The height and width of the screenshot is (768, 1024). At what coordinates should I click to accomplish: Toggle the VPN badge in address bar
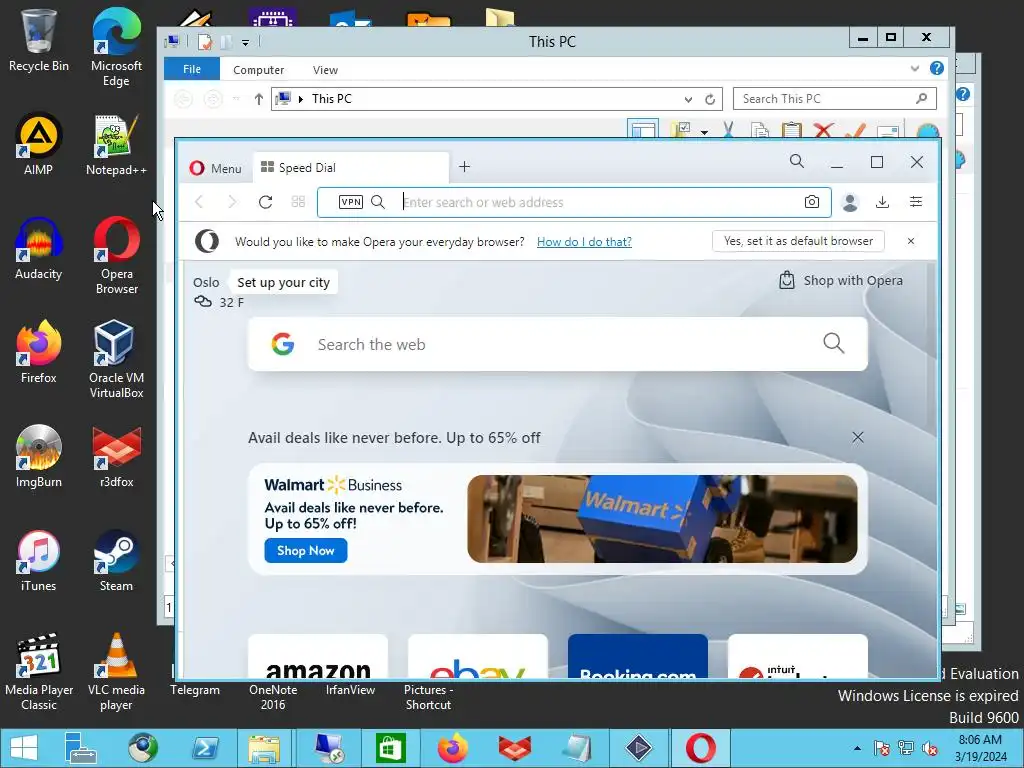(351, 202)
